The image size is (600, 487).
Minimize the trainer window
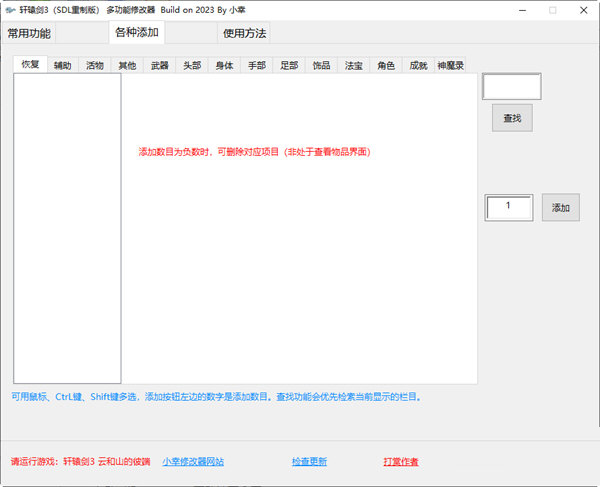click(x=522, y=10)
